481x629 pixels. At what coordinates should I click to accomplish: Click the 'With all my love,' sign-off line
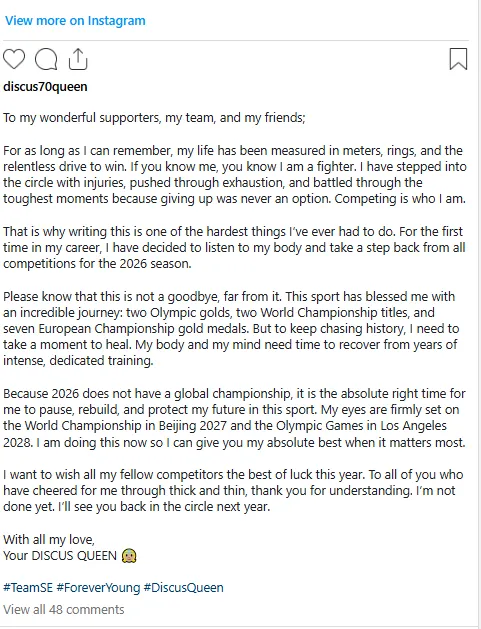[x=49, y=540]
